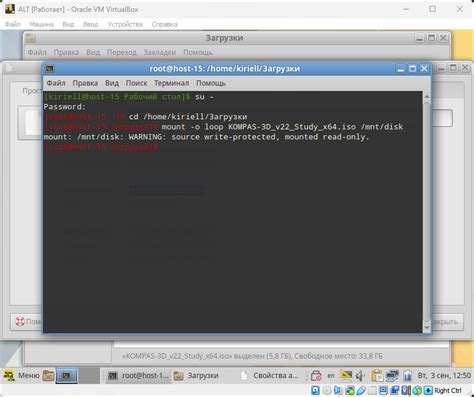The height and width of the screenshot is (397, 474).
Task: Click VirtualBox network adapter status icon
Action: pos(350,390)
